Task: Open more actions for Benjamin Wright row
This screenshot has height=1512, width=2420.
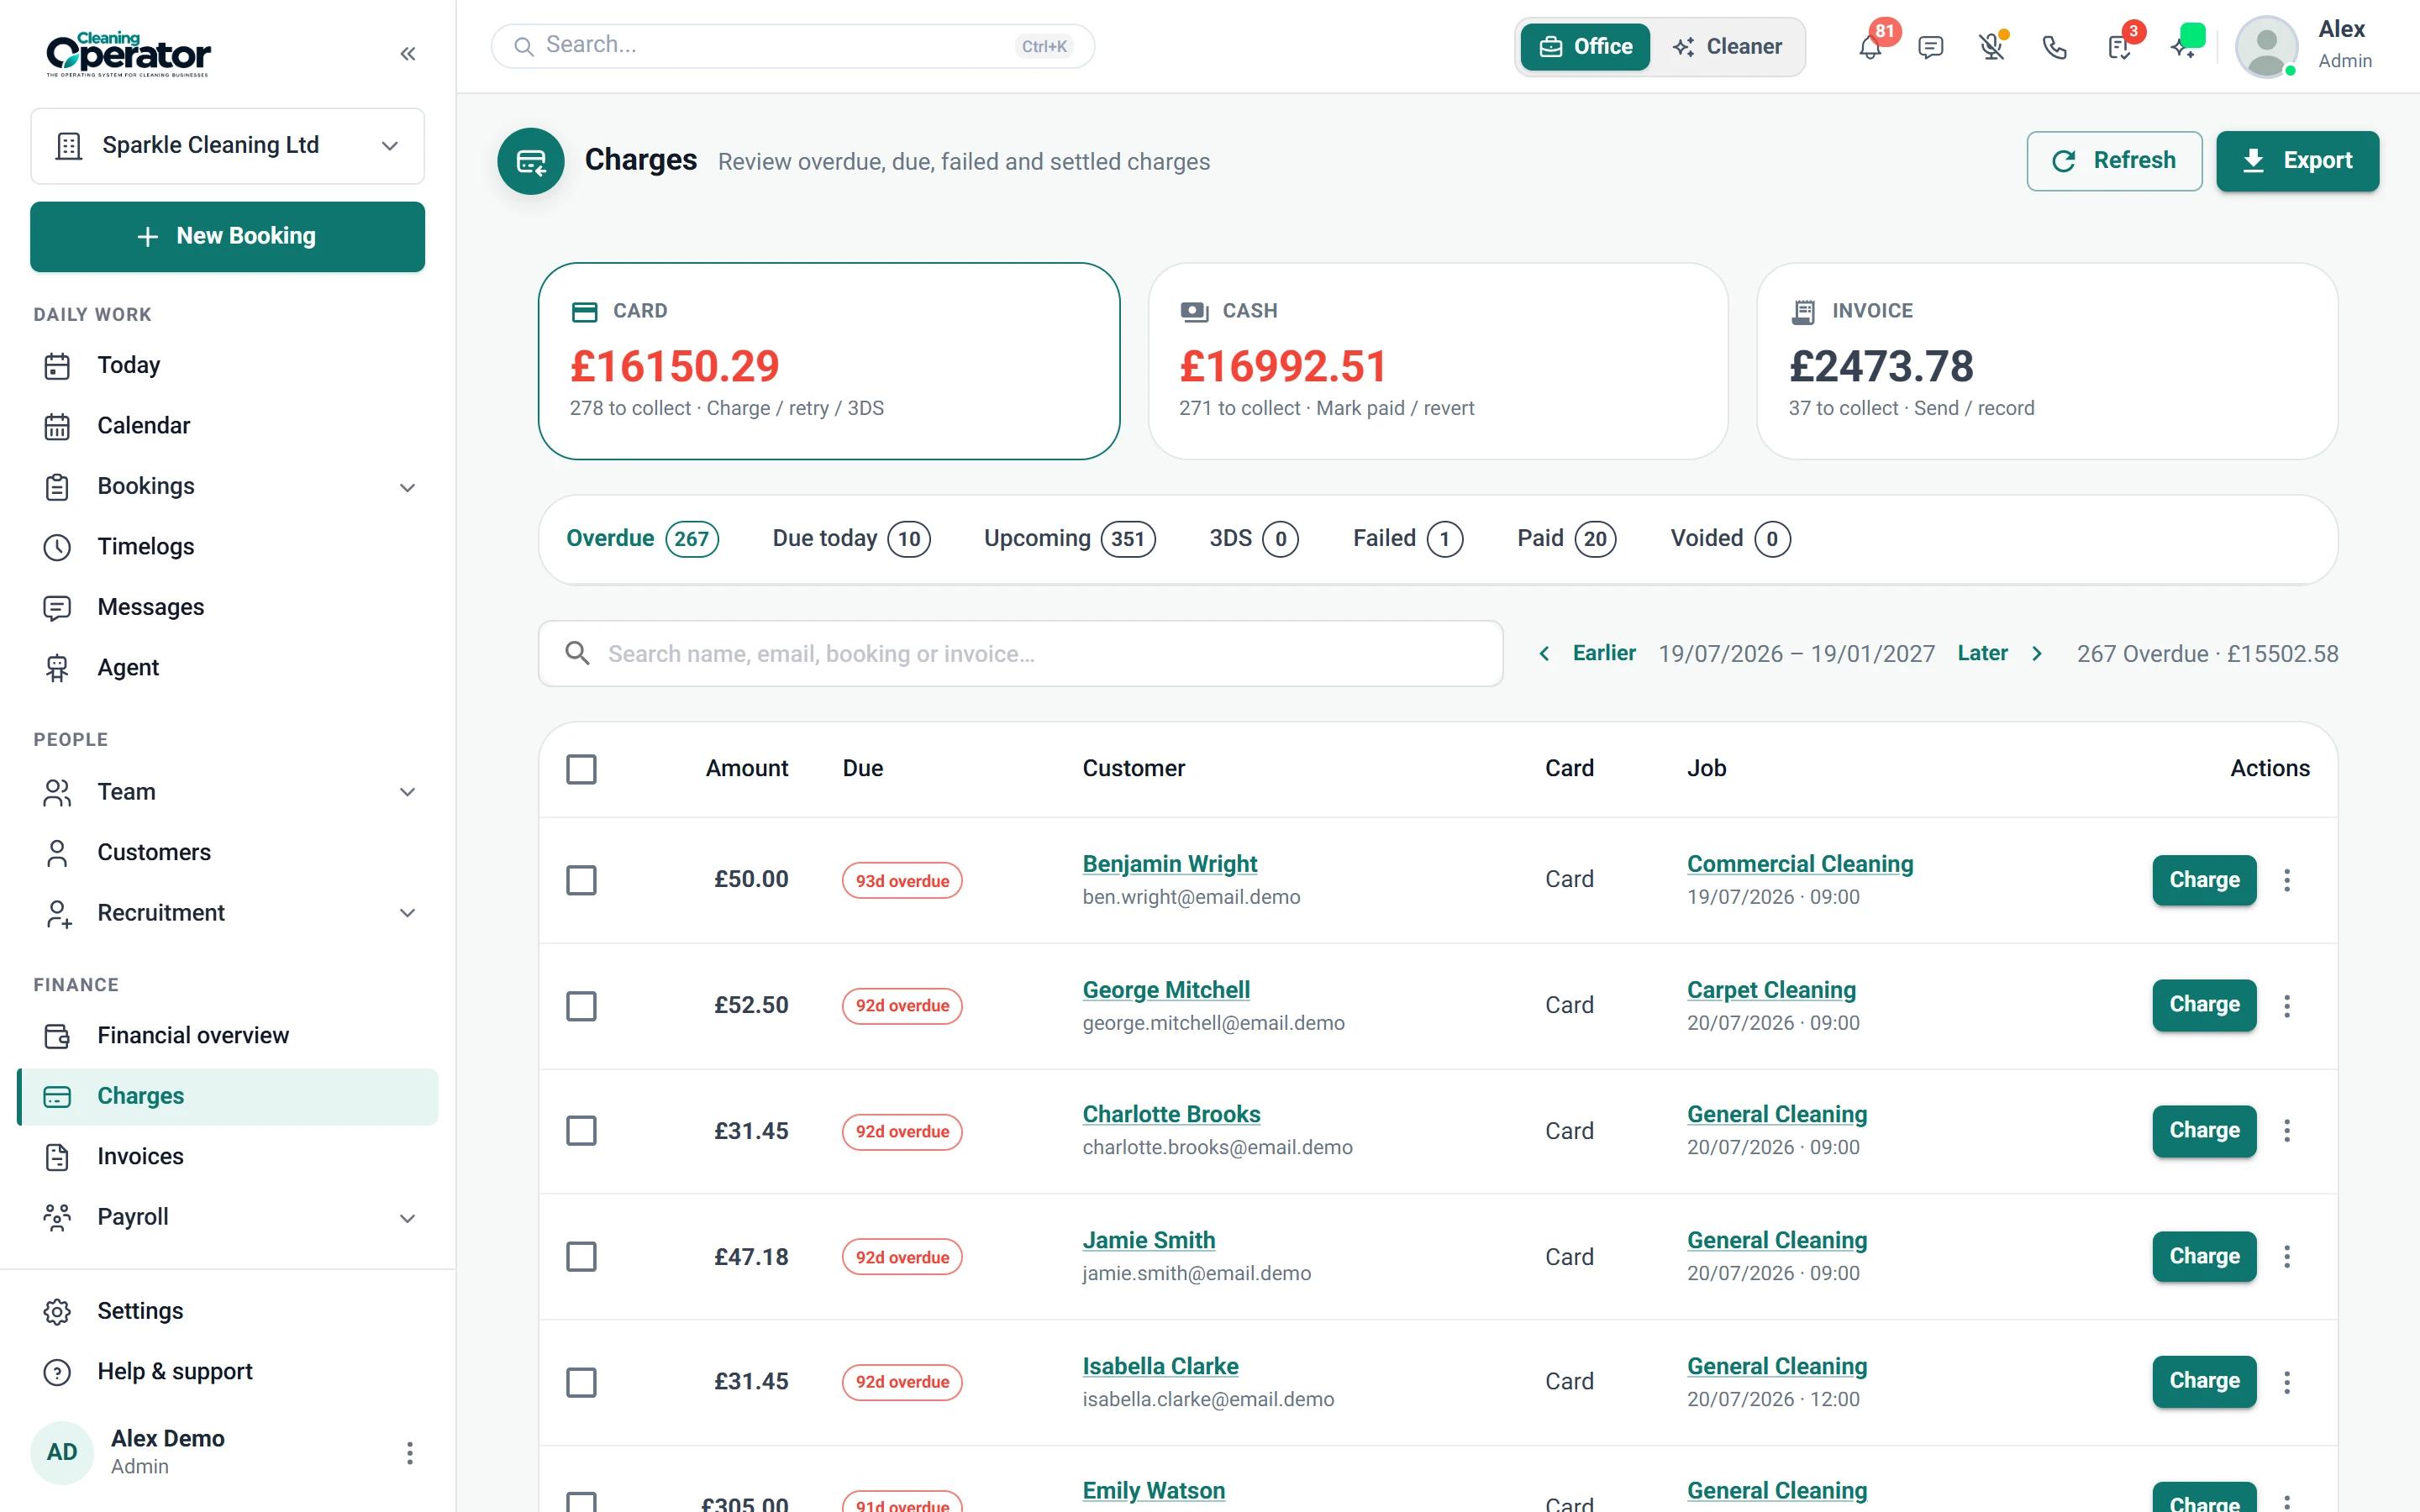Action: click(2287, 880)
